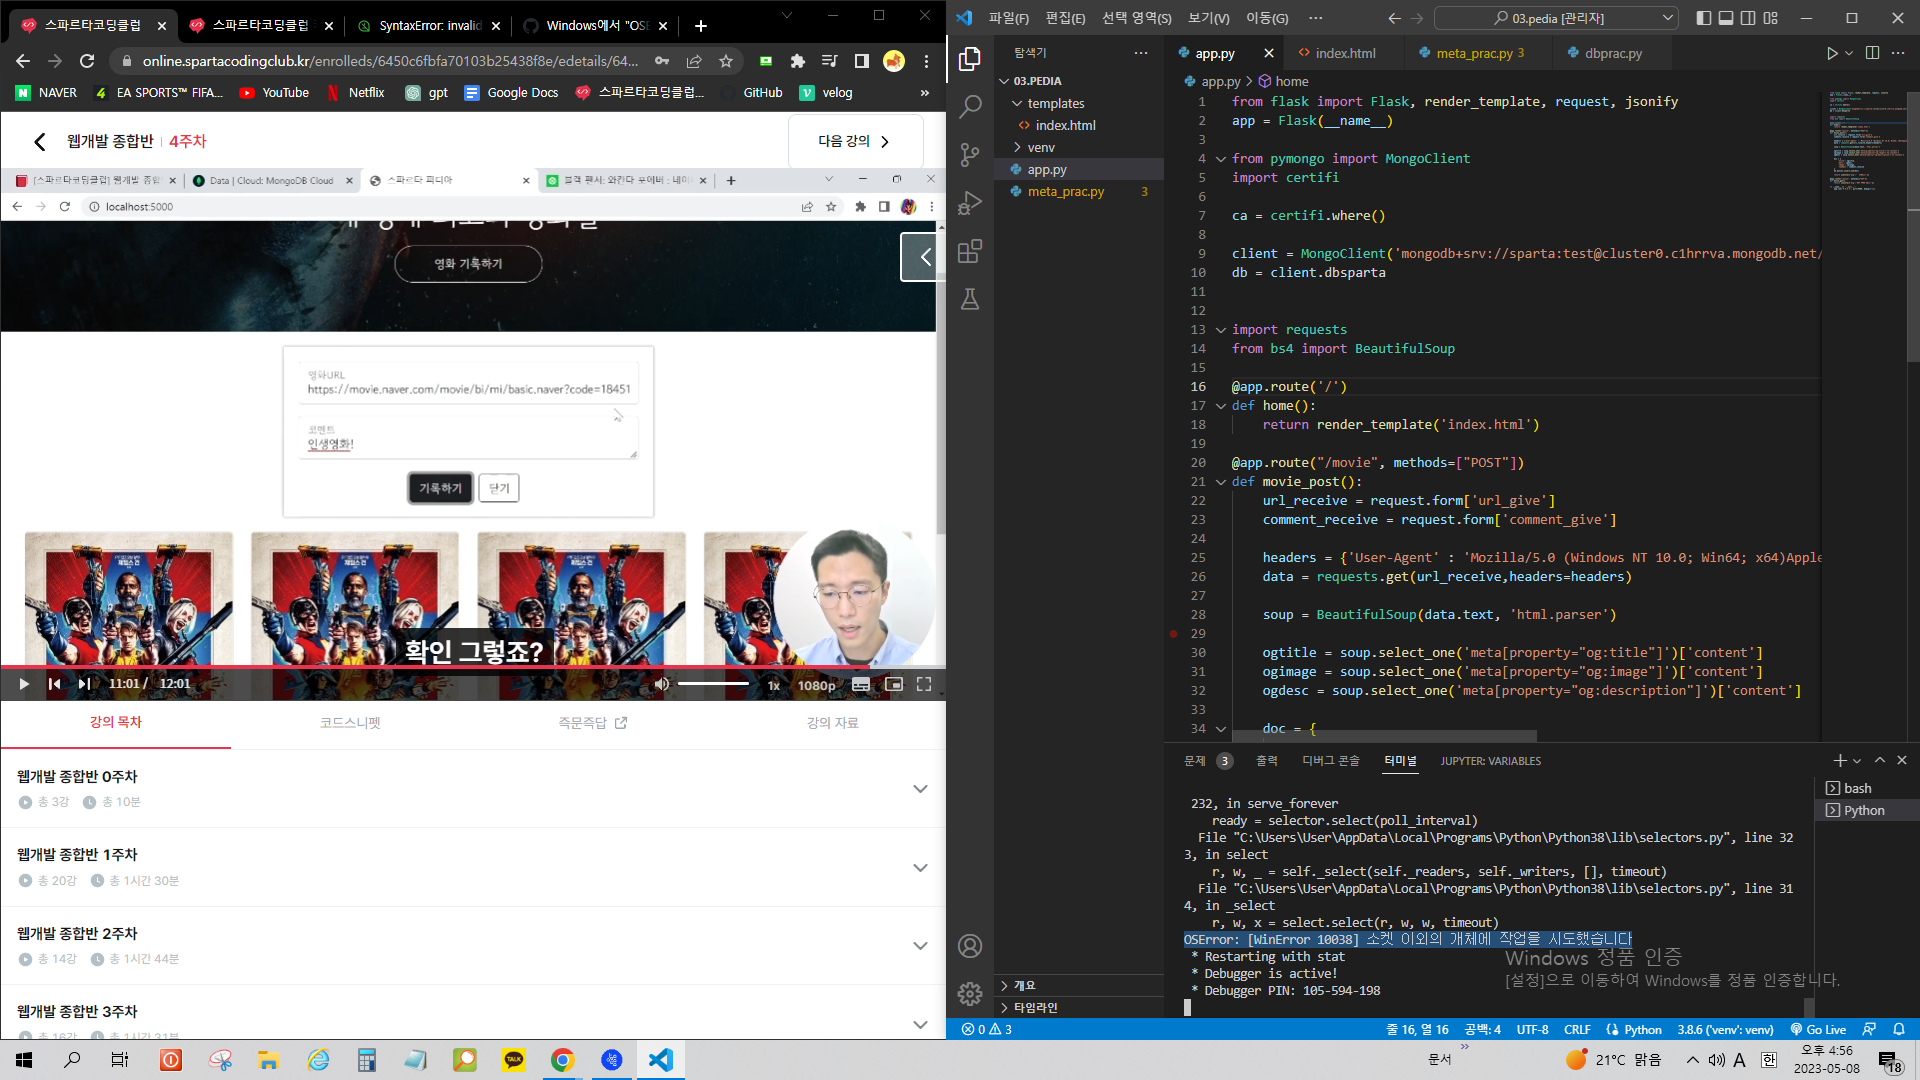Viewport: 1920px width, 1080px height.
Task: Open 즉문즉답 link
Action: pos(592,723)
